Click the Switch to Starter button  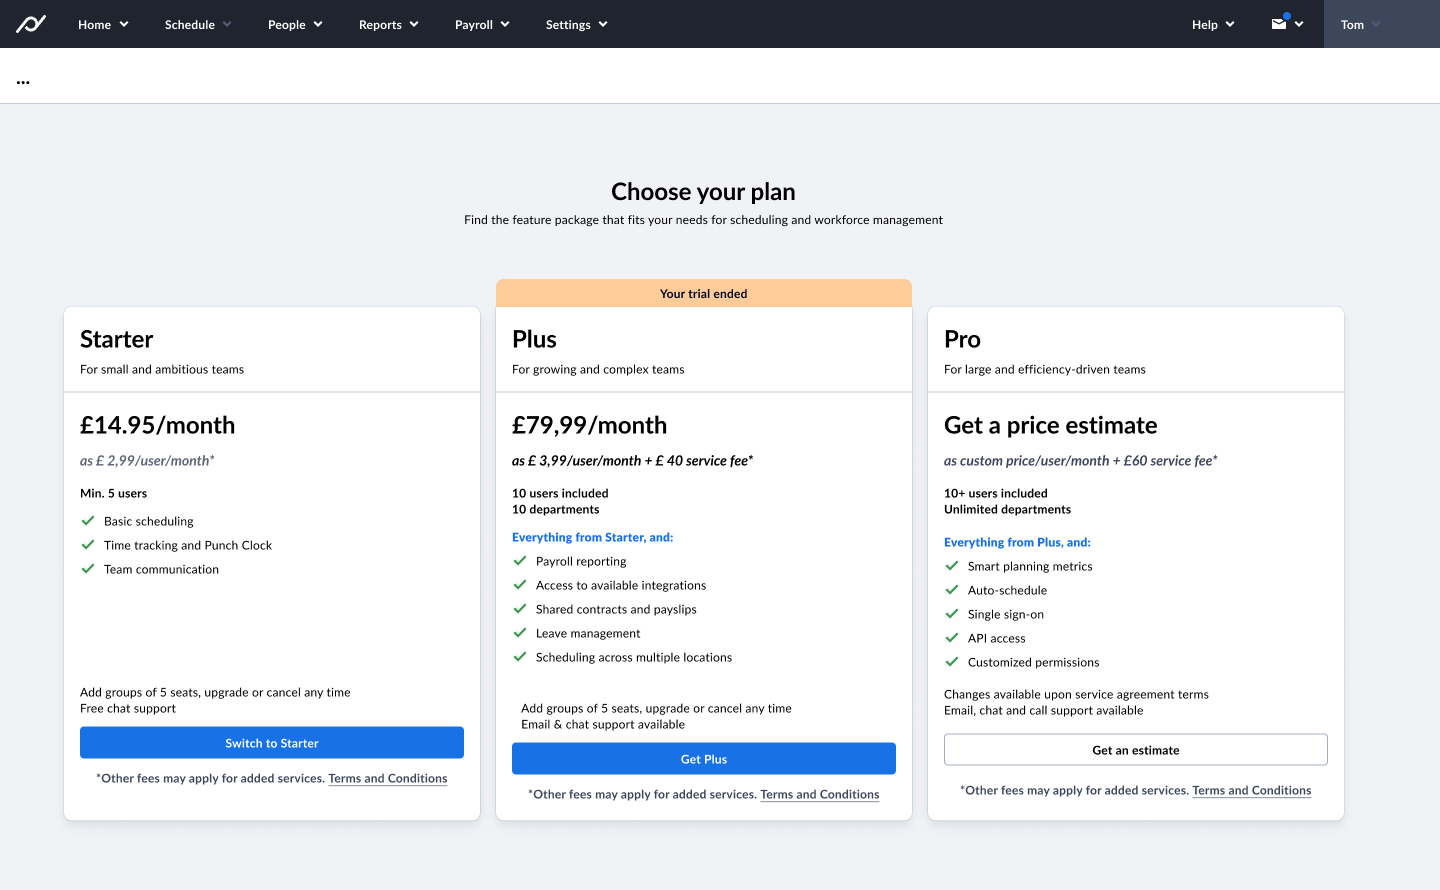point(272,743)
